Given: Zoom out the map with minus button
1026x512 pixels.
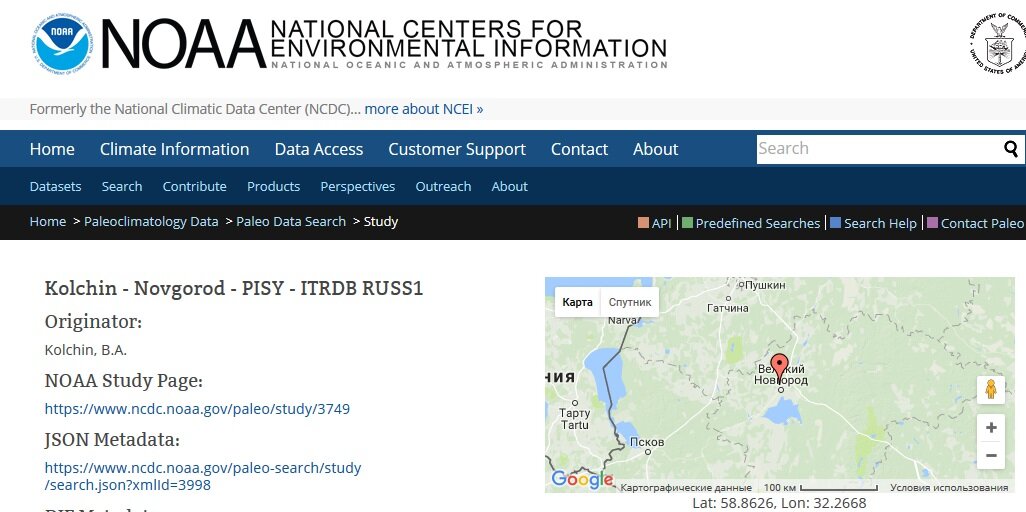Looking at the screenshot, I should [991, 455].
